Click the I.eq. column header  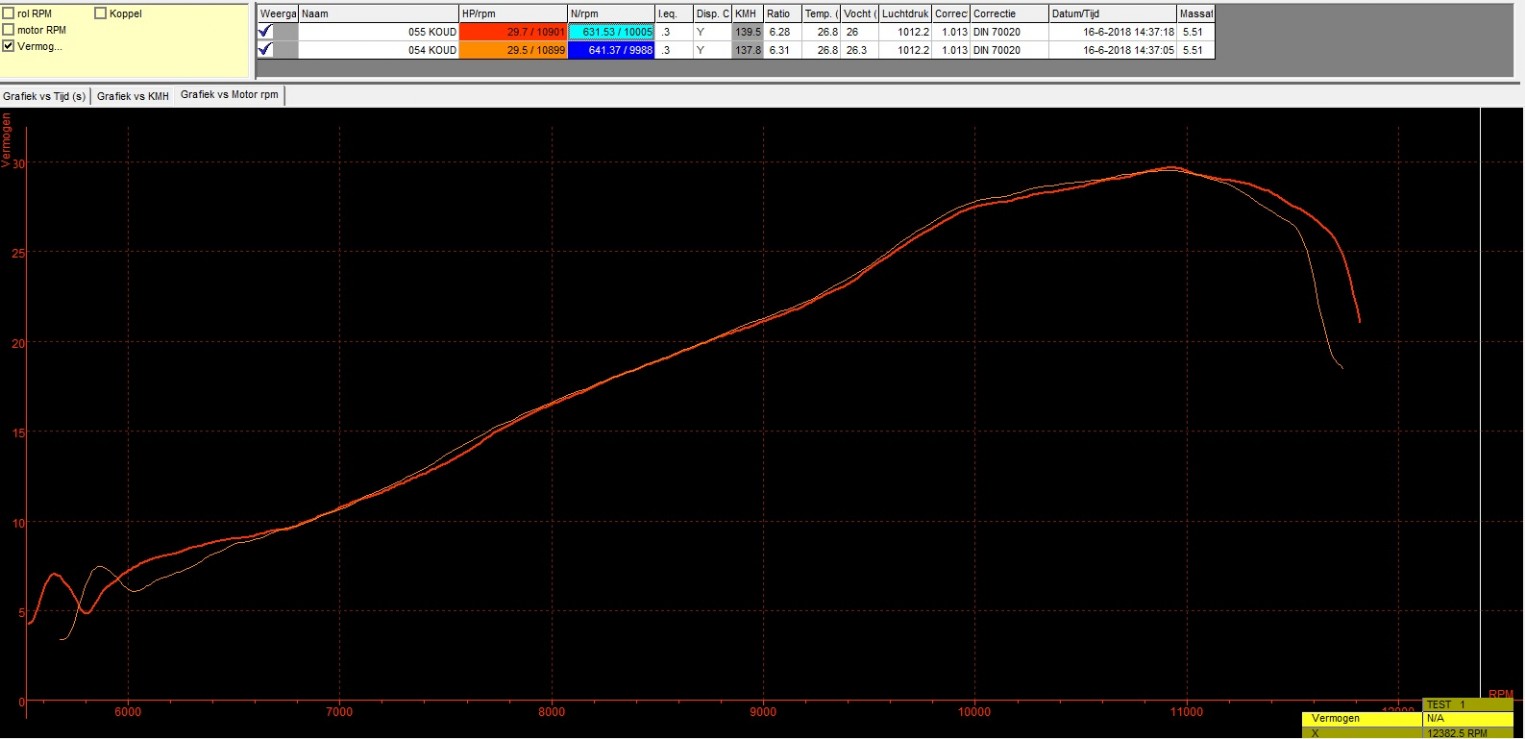tap(674, 15)
